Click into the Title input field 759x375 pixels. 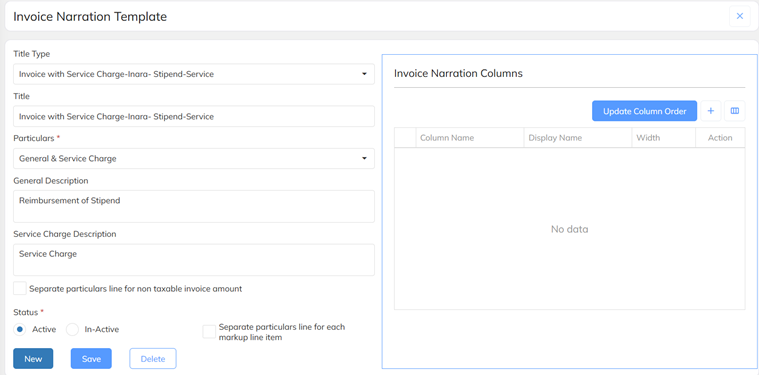(x=194, y=116)
